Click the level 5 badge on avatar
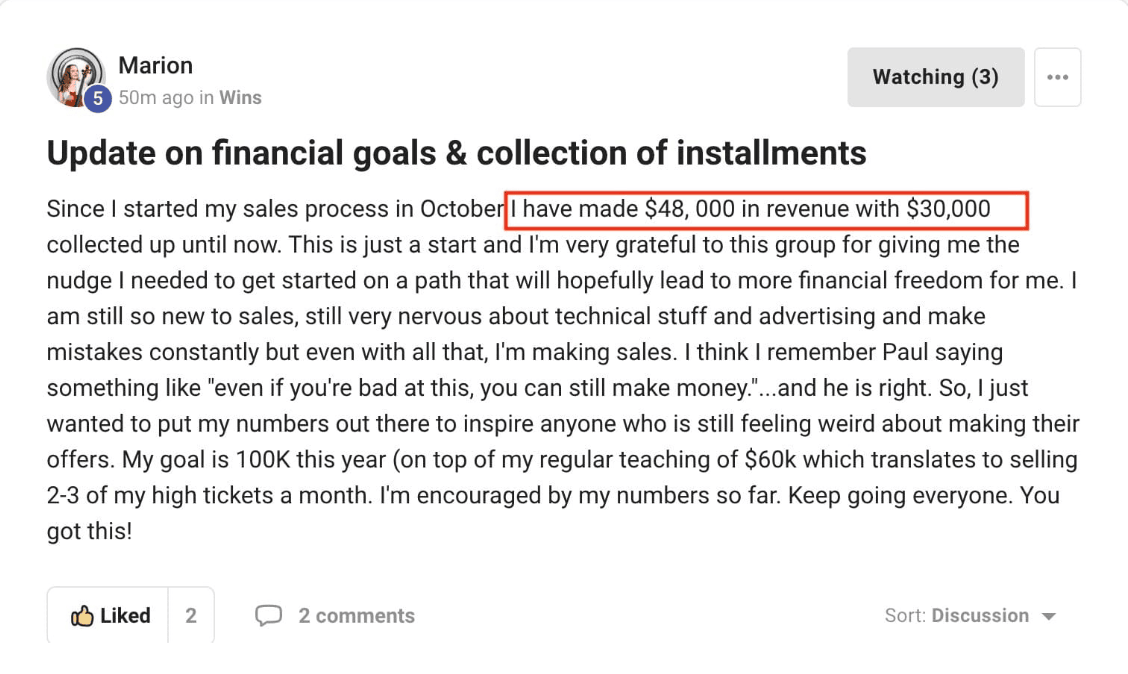This screenshot has height=674, width=1128. (98, 99)
